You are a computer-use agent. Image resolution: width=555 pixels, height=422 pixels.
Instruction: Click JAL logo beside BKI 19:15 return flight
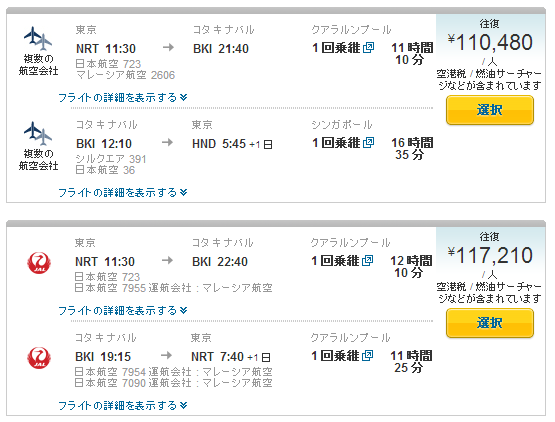(39, 358)
